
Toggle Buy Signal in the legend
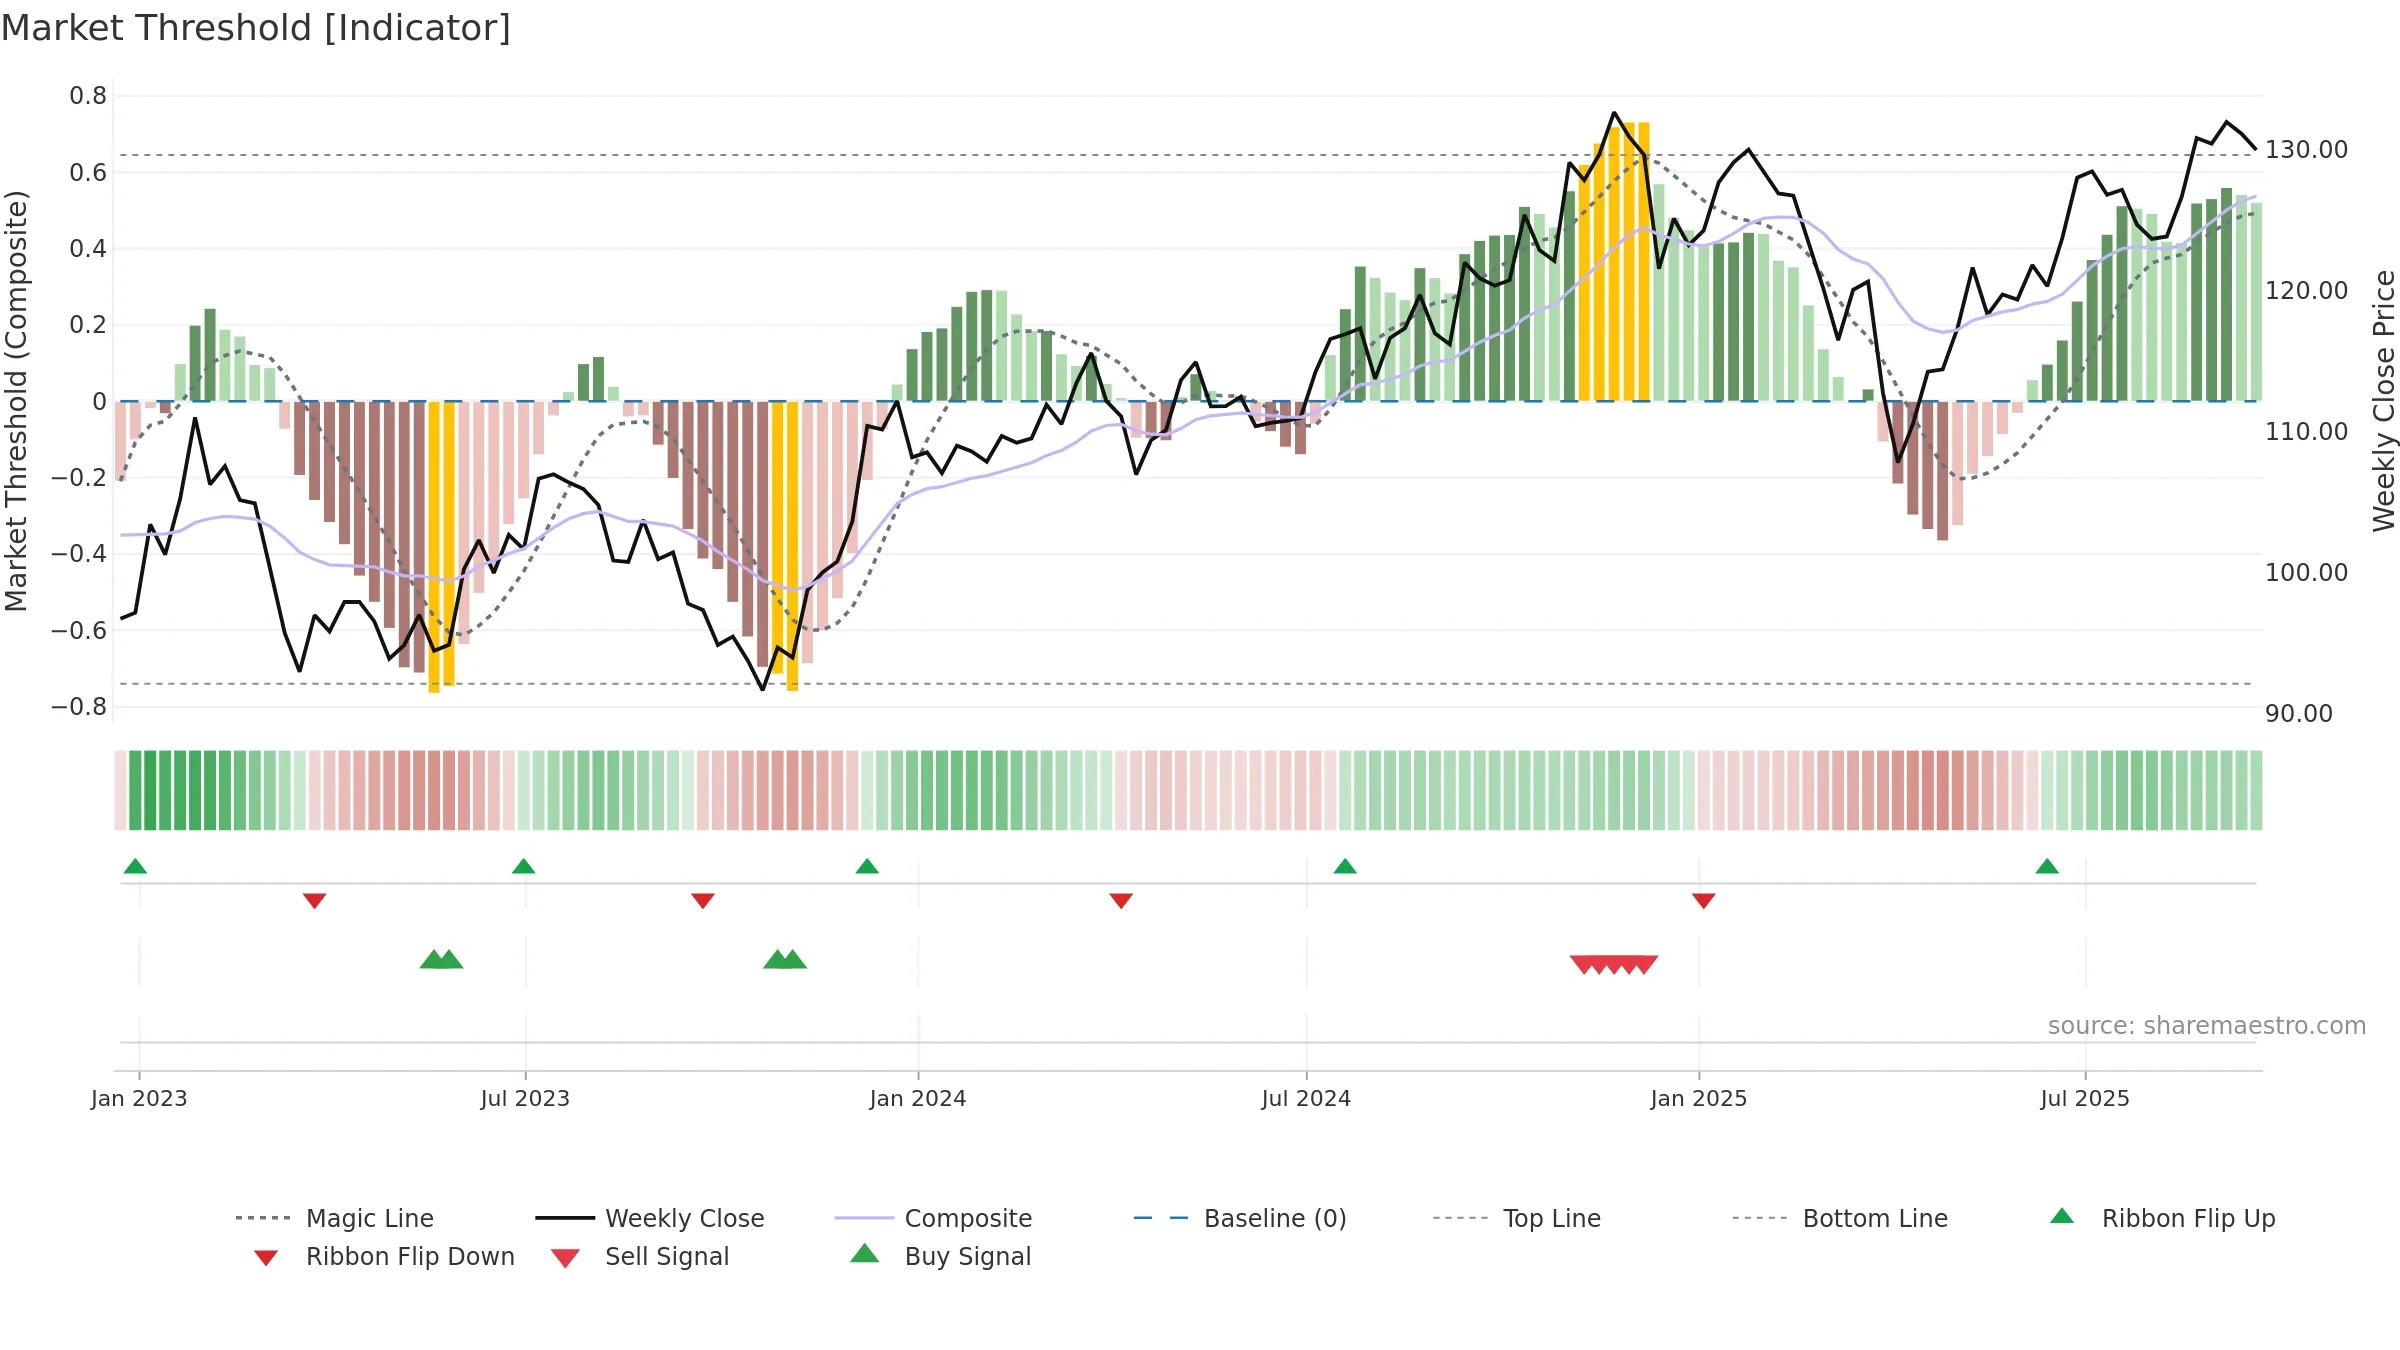(940, 1256)
